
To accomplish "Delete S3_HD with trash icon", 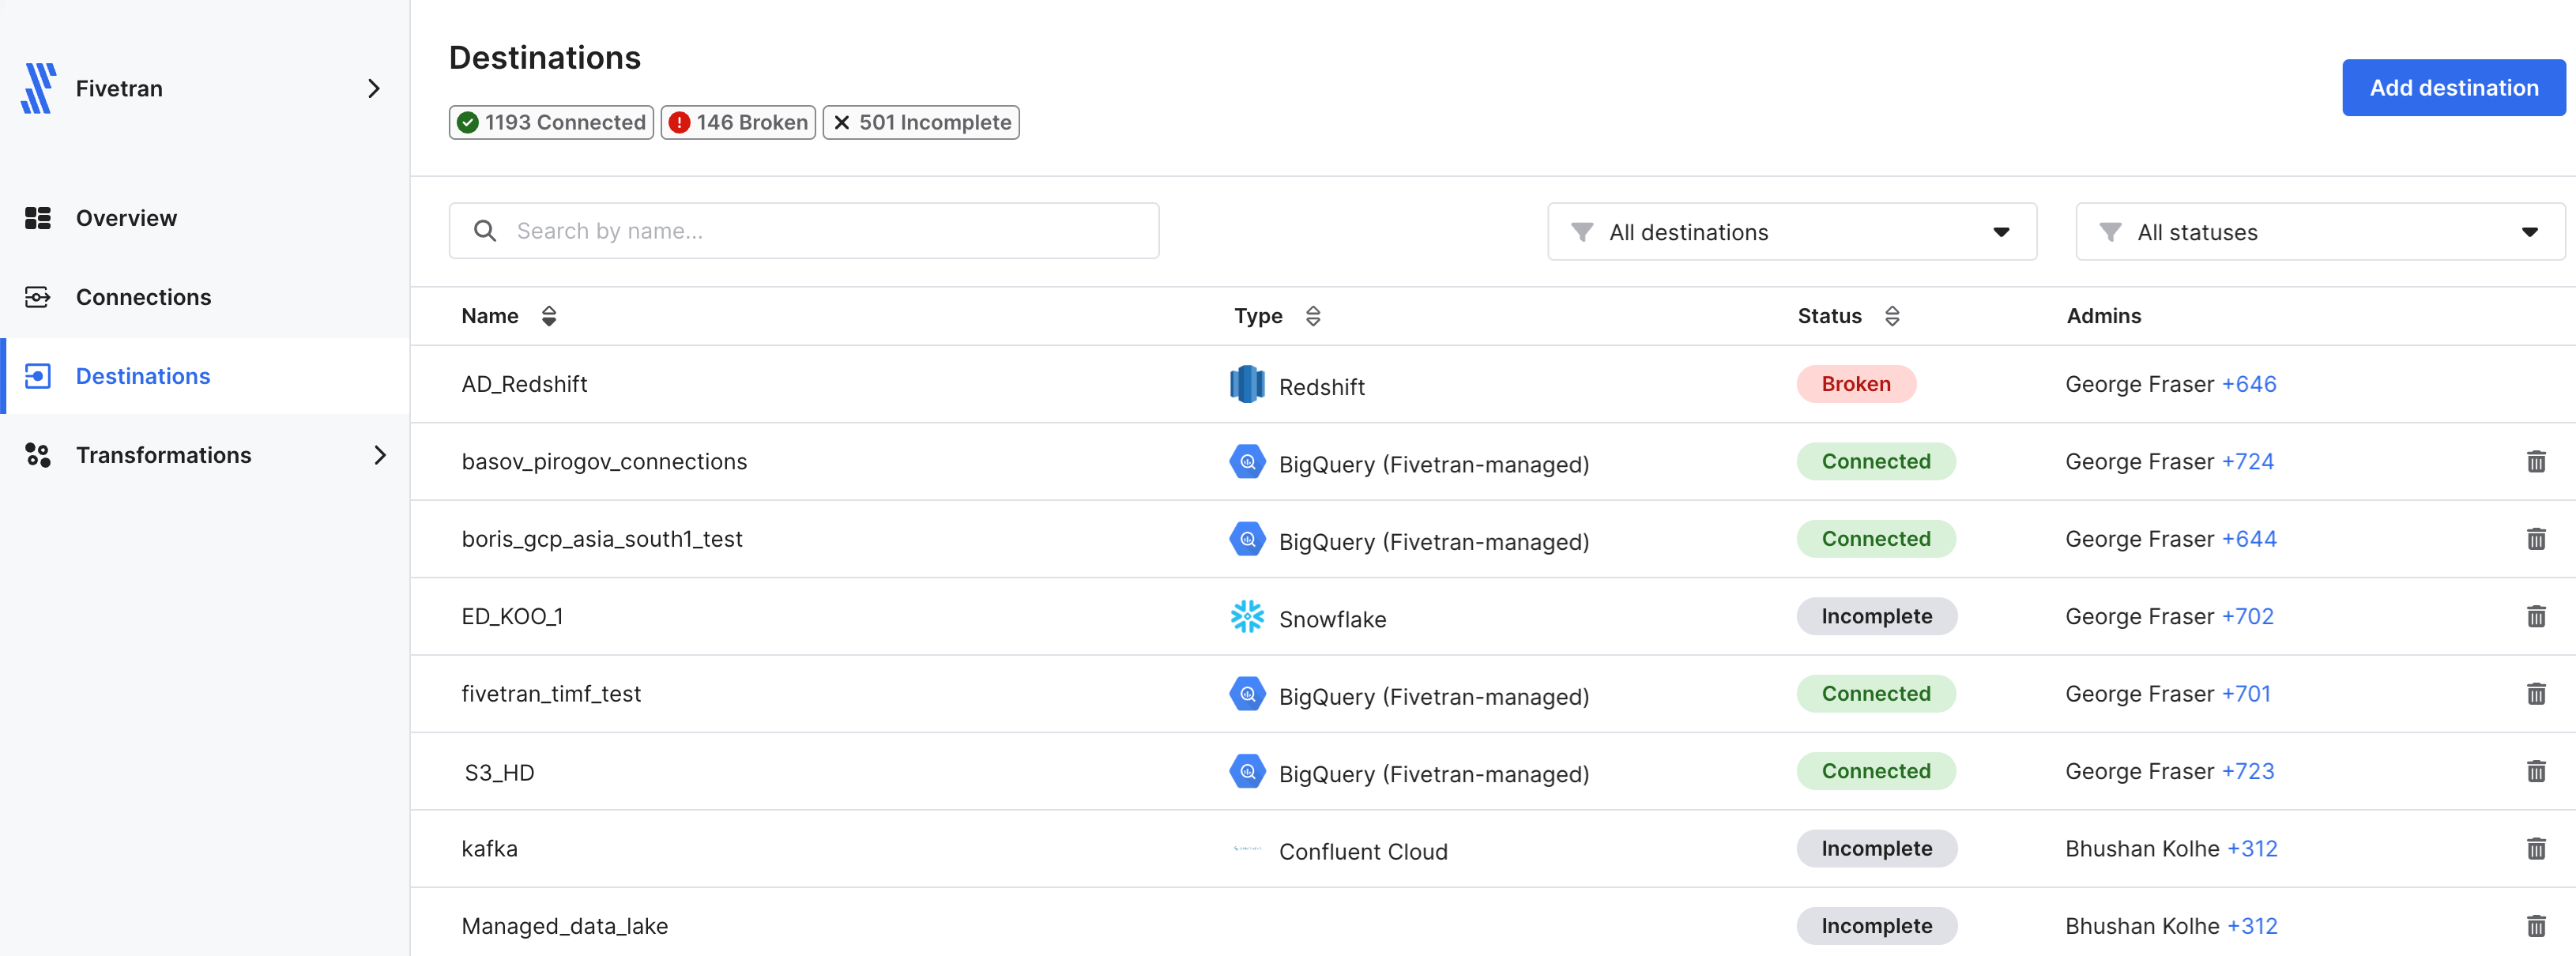I will (2536, 771).
